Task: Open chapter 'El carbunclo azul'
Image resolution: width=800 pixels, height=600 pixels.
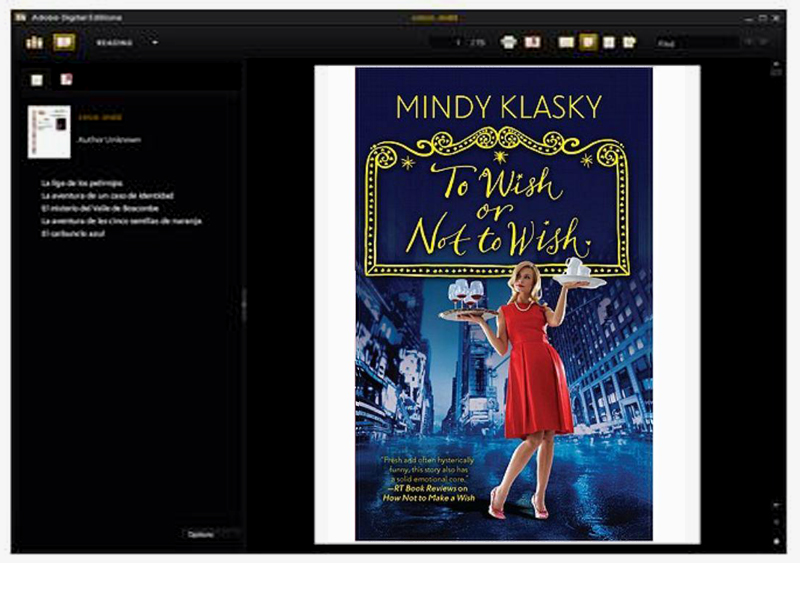Action: tap(73, 234)
